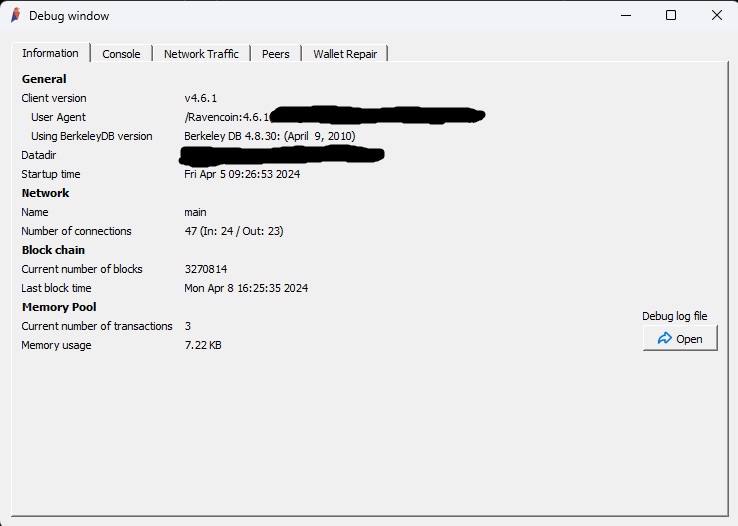Open the debug log file
The height and width of the screenshot is (526, 738).
tap(680, 338)
